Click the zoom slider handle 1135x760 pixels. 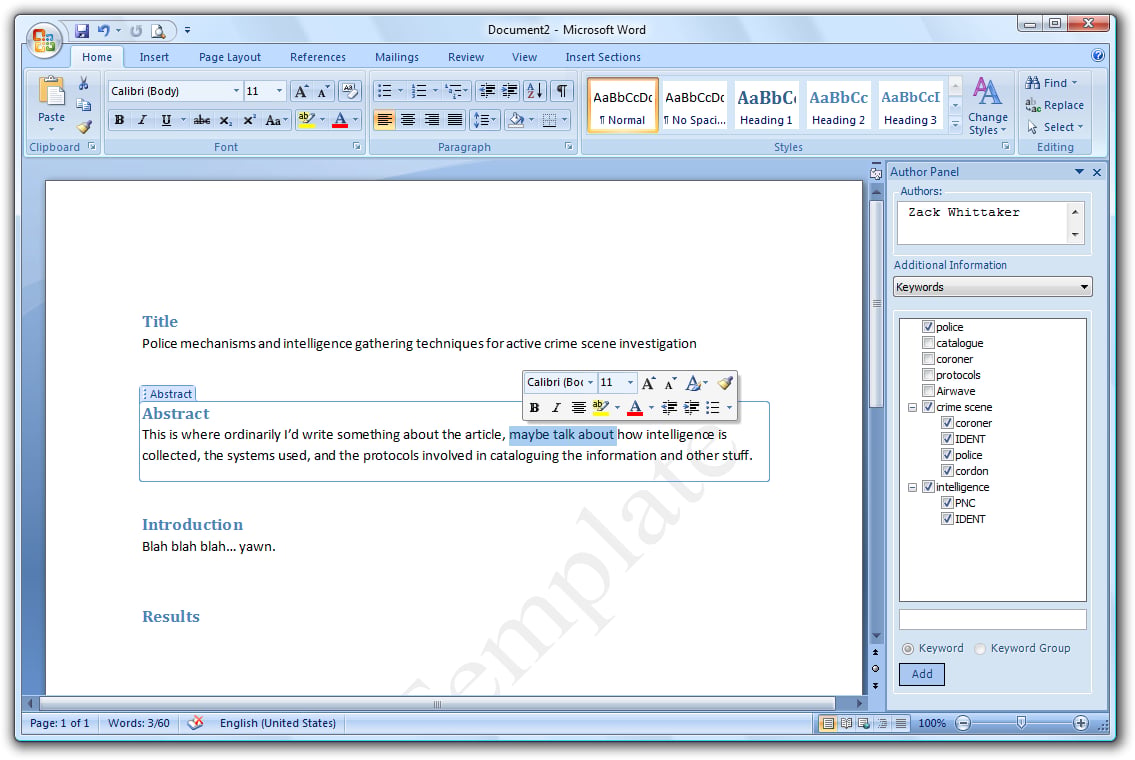[1021, 722]
